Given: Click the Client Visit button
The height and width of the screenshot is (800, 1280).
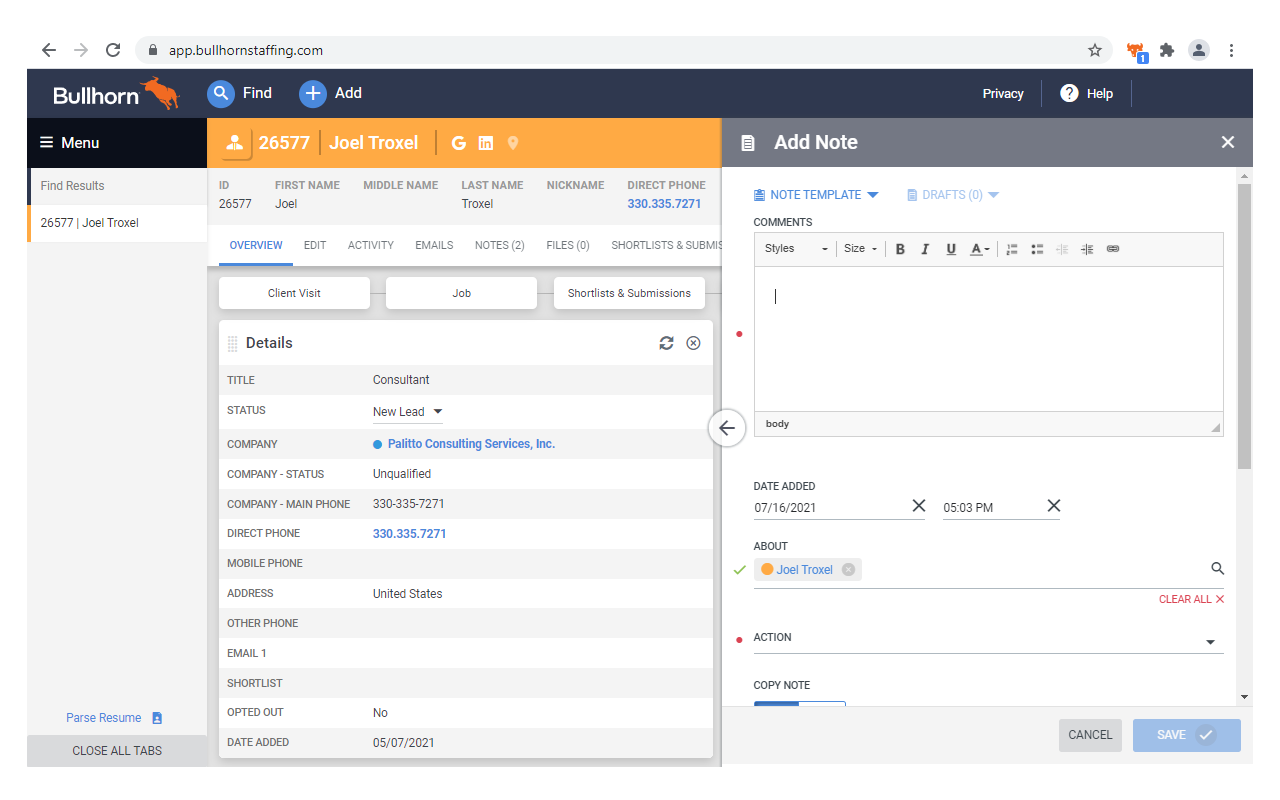Looking at the screenshot, I should pyautogui.click(x=294, y=293).
